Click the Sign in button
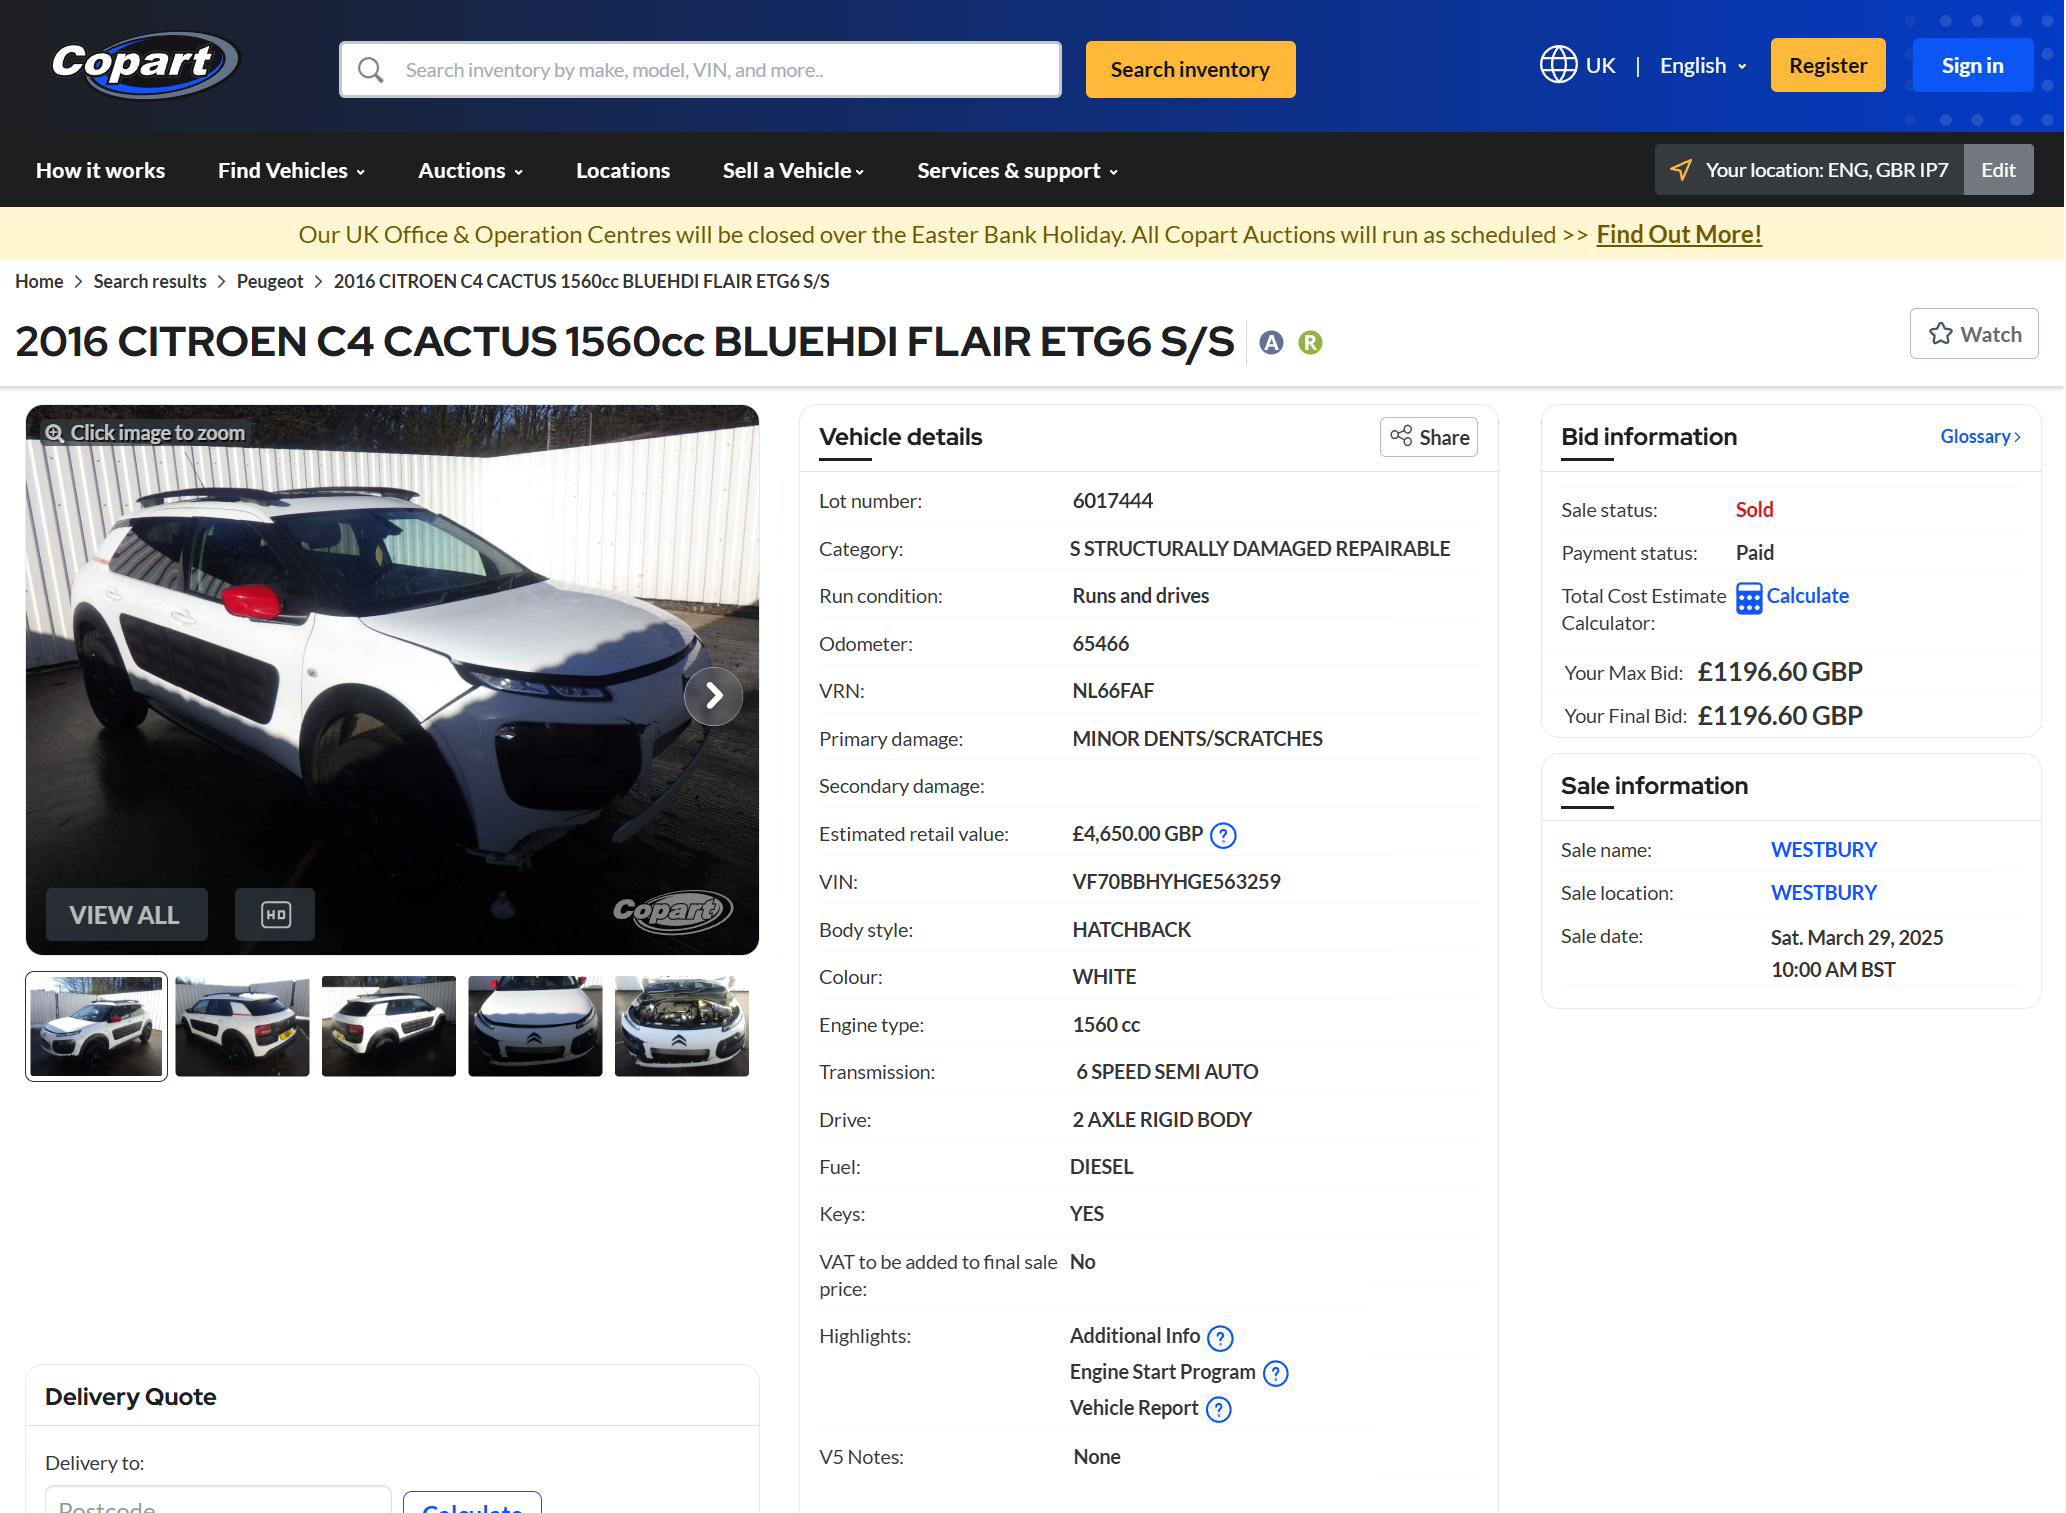This screenshot has height=1513, width=2066. [1972, 65]
